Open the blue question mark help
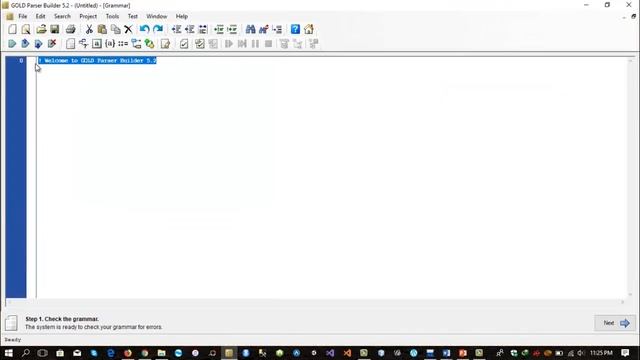The image size is (640, 360). click(295, 29)
